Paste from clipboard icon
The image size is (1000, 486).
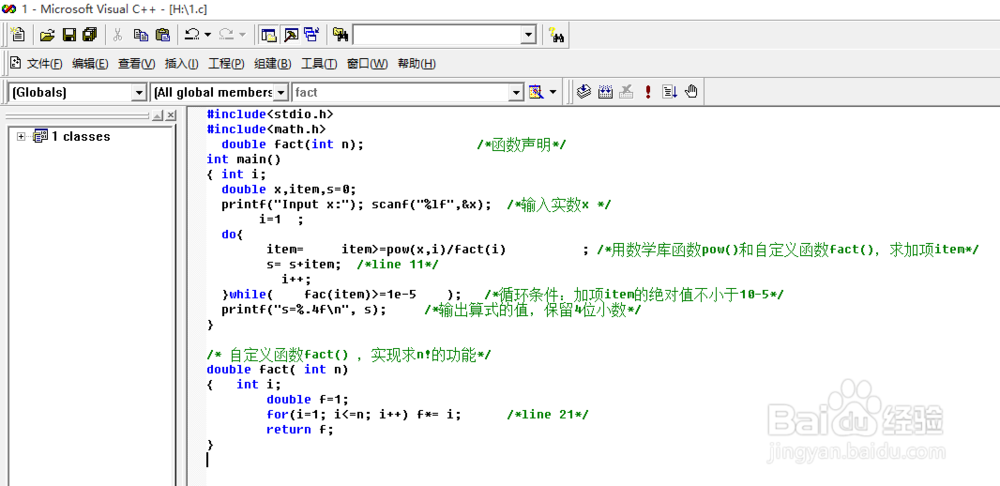click(x=163, y=35)
